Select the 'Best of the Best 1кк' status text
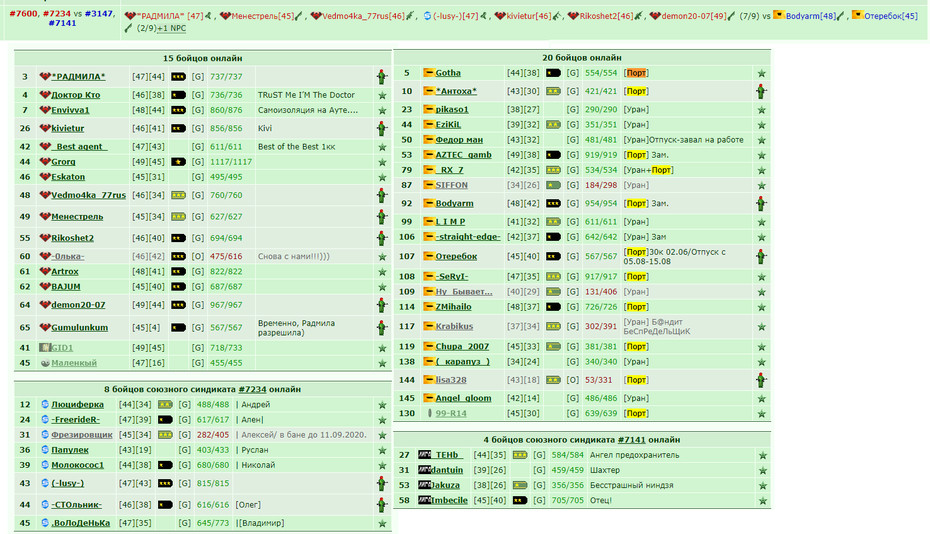Viewport: 930px width, 534px height. coord(296,147)
